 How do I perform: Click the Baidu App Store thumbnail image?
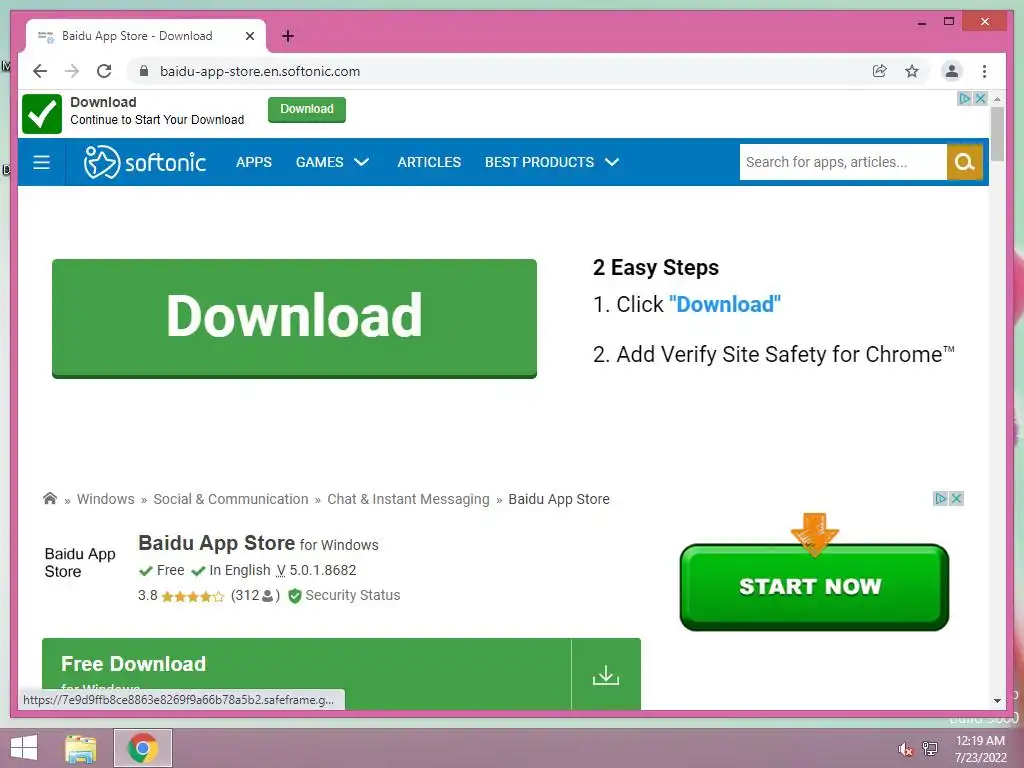click(80, 562)
